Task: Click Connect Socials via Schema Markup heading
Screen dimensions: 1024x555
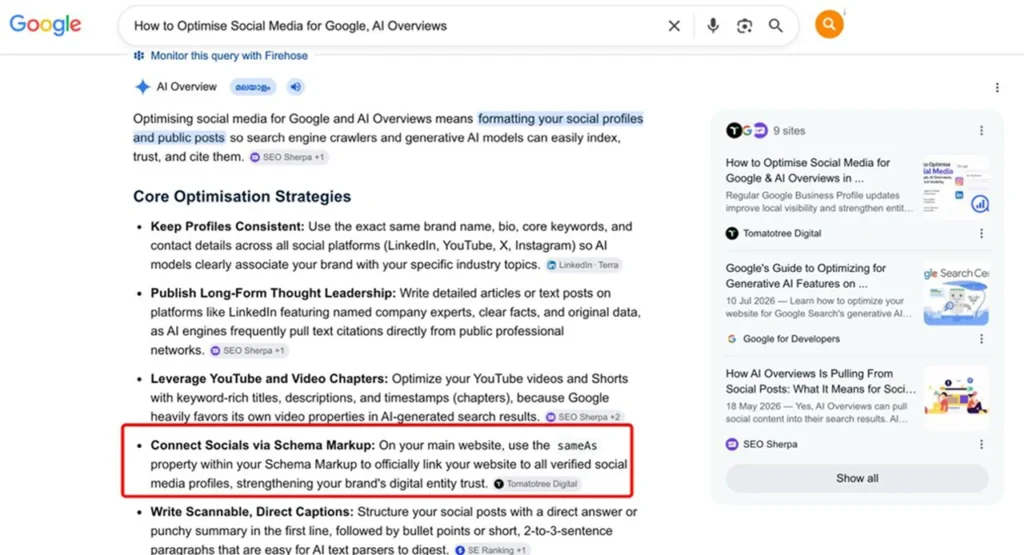Action: coord(263,445)
